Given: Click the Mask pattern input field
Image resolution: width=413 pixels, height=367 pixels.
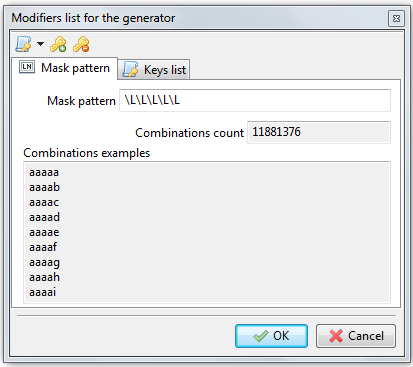Looking at the screenshot, I should point(255,100).
